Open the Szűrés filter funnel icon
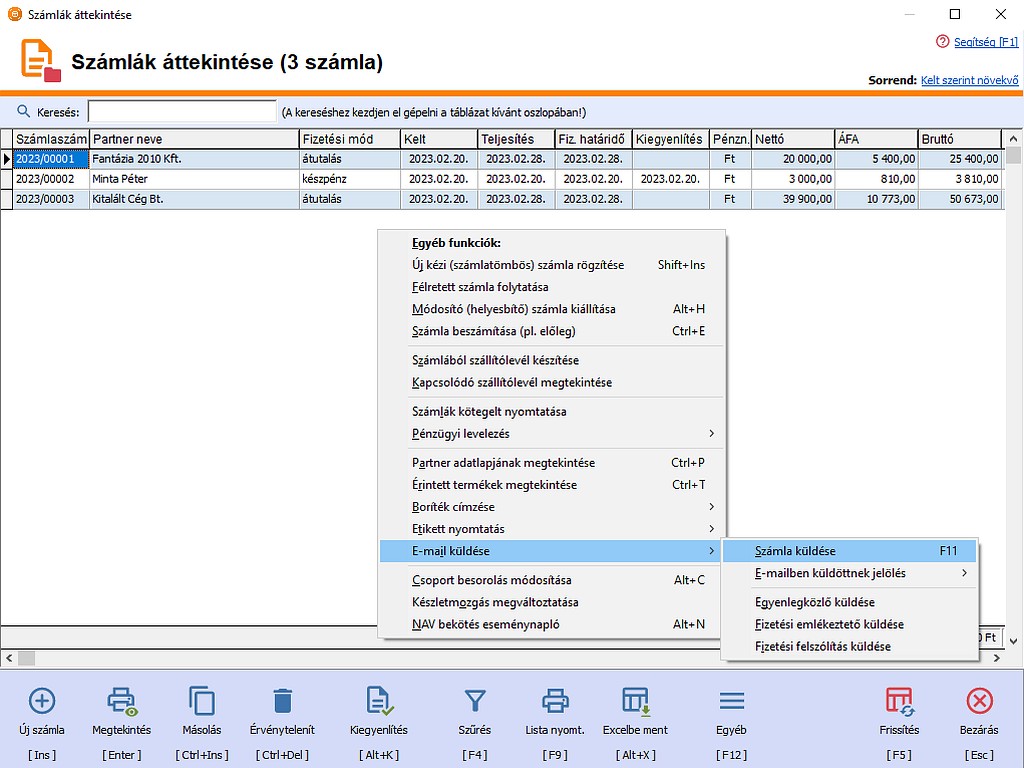The image size is (1024, 768). pyautogui.click(x=475, y=701)
